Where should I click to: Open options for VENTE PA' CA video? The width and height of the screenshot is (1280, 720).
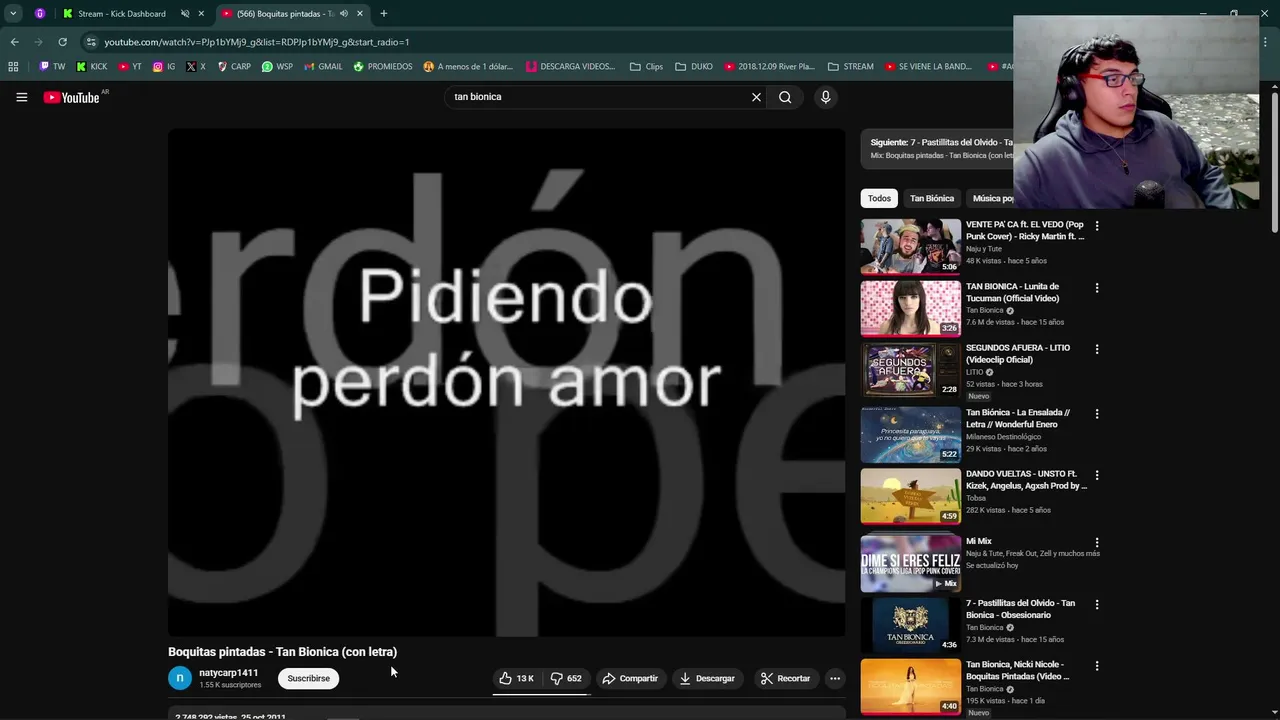tap(1097, 226)
